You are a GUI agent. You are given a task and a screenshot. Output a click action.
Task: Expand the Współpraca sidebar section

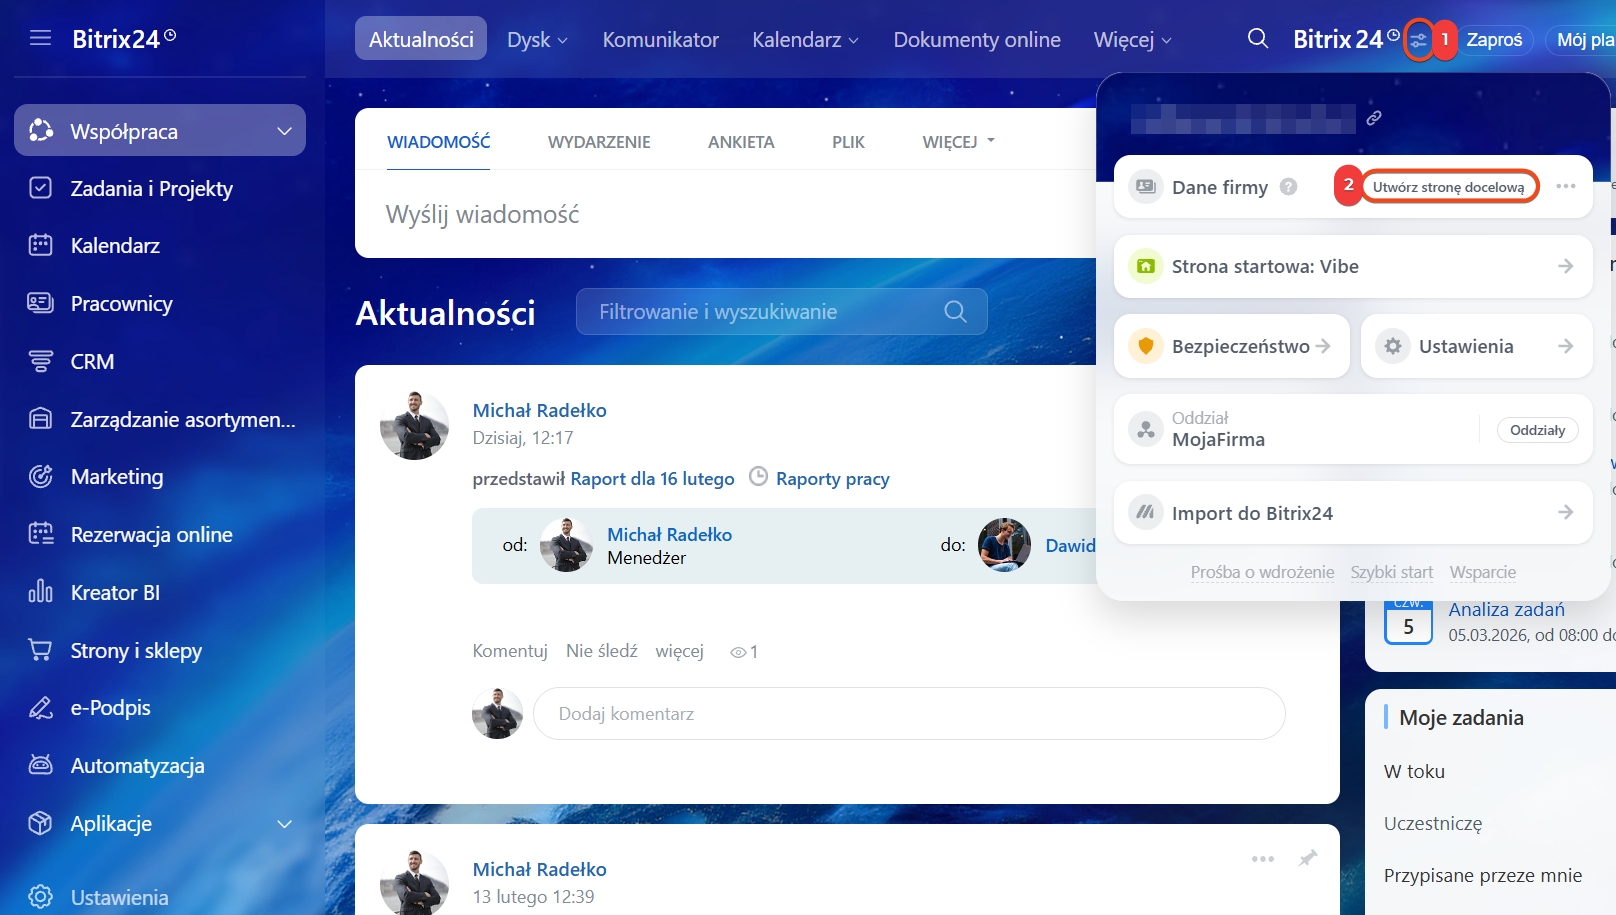pos(284,131)
